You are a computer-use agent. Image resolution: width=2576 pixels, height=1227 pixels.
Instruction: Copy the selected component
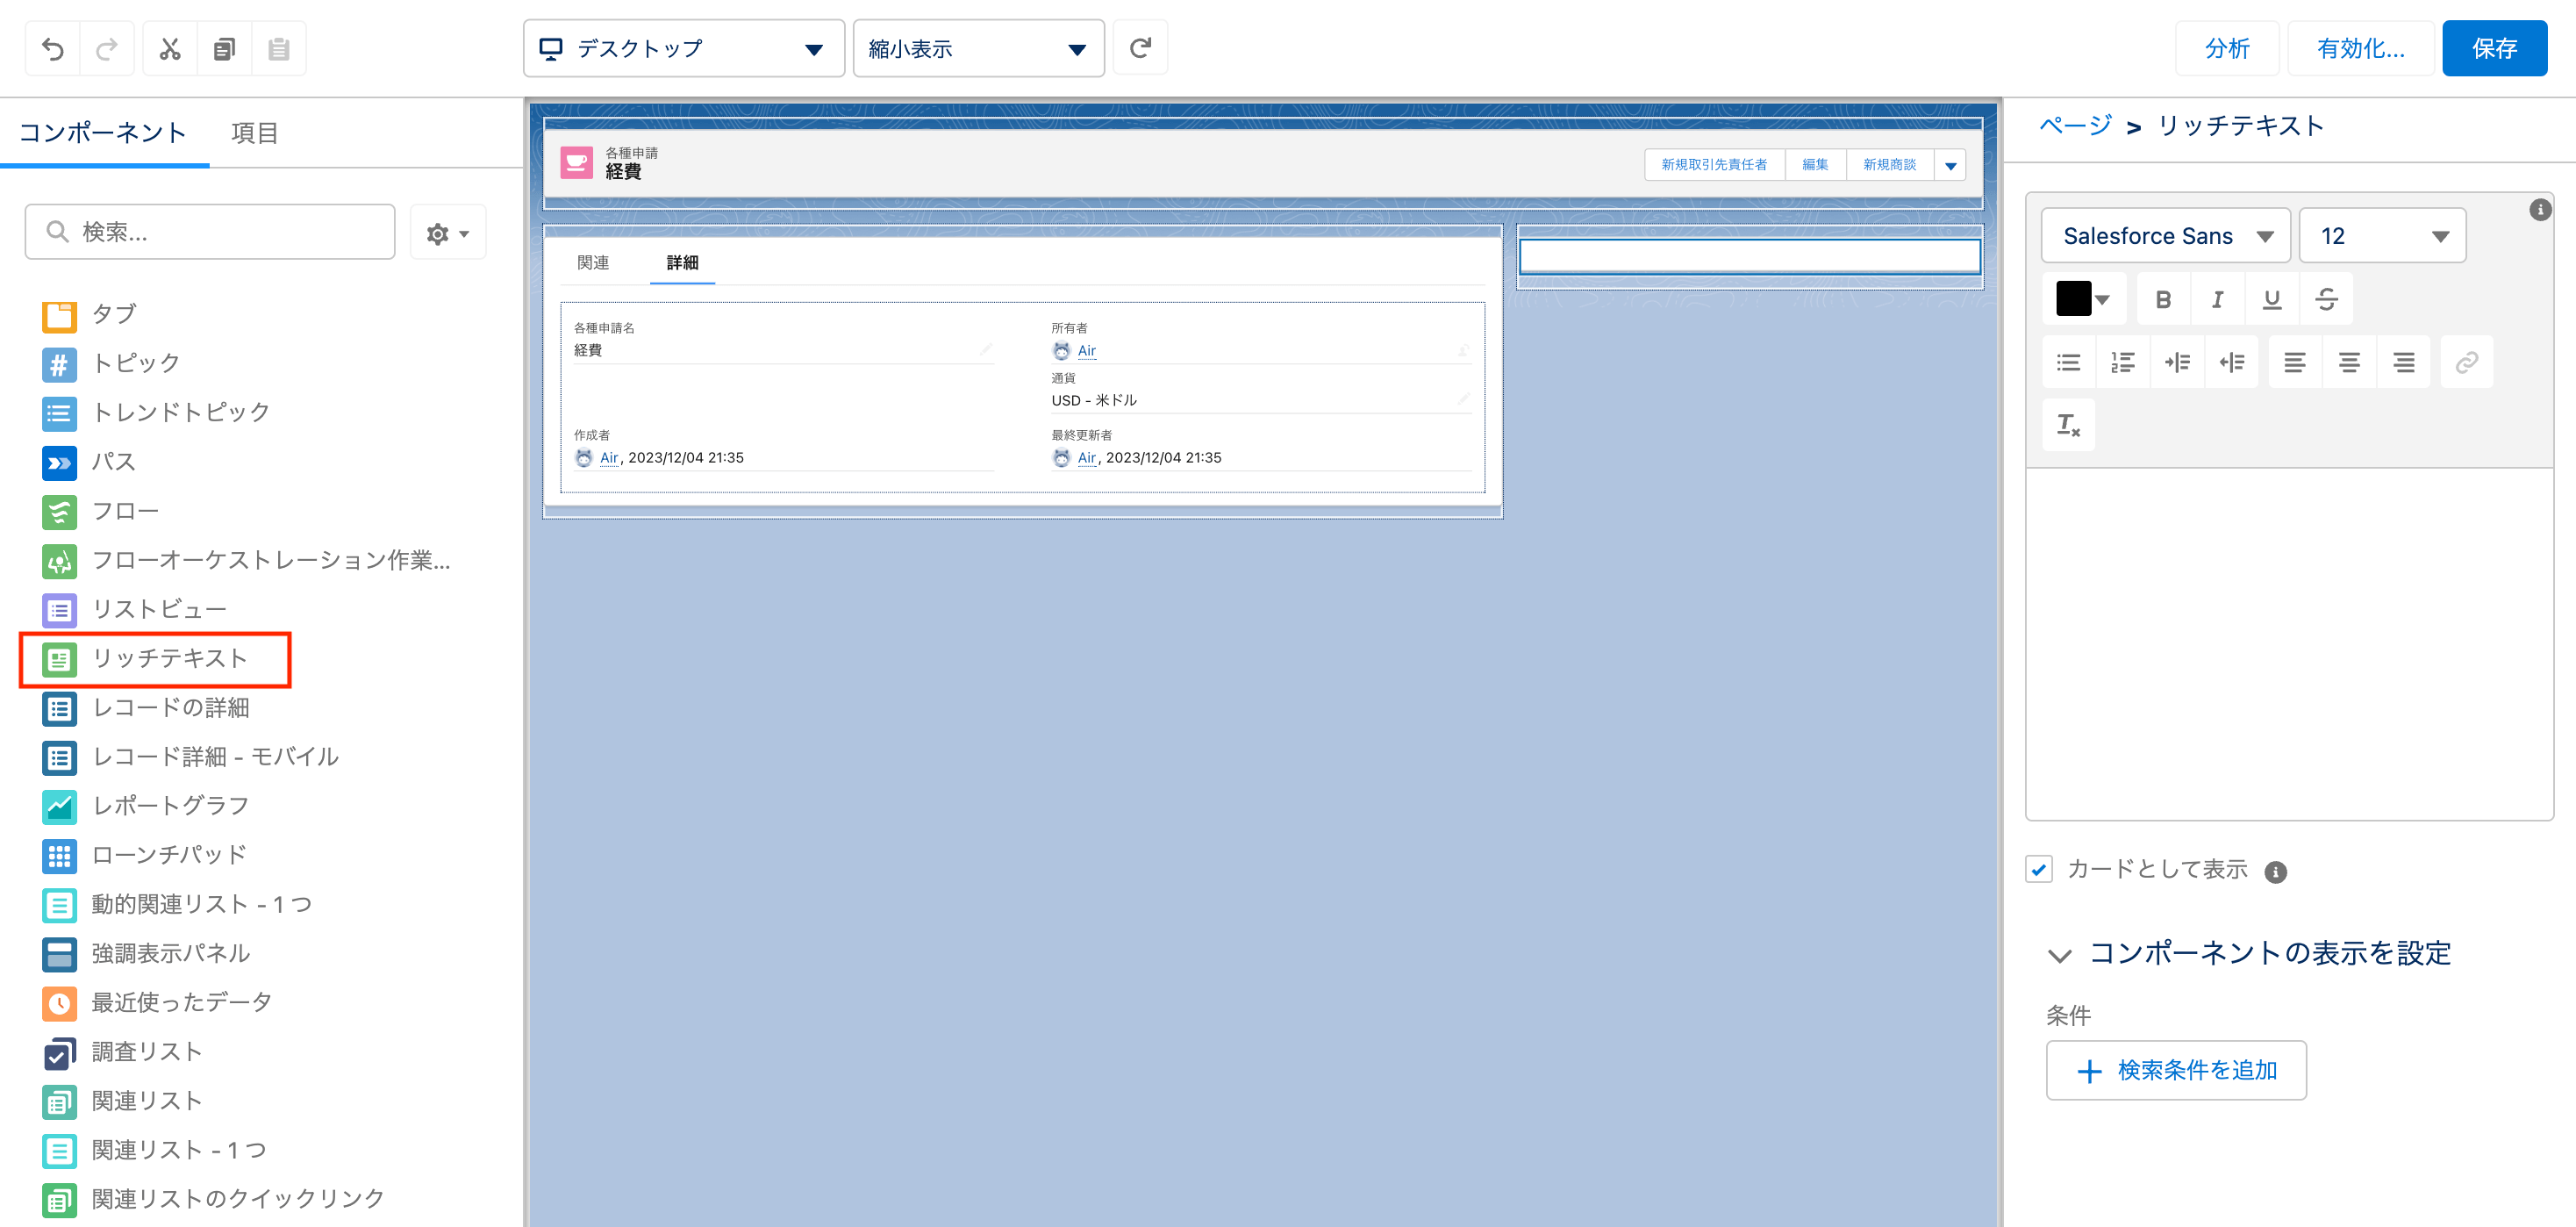(224, 48)
